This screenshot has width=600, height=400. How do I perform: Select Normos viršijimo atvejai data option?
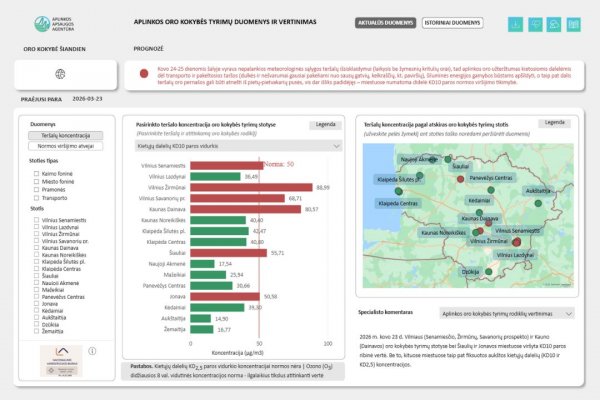click(x=65, y=146)
